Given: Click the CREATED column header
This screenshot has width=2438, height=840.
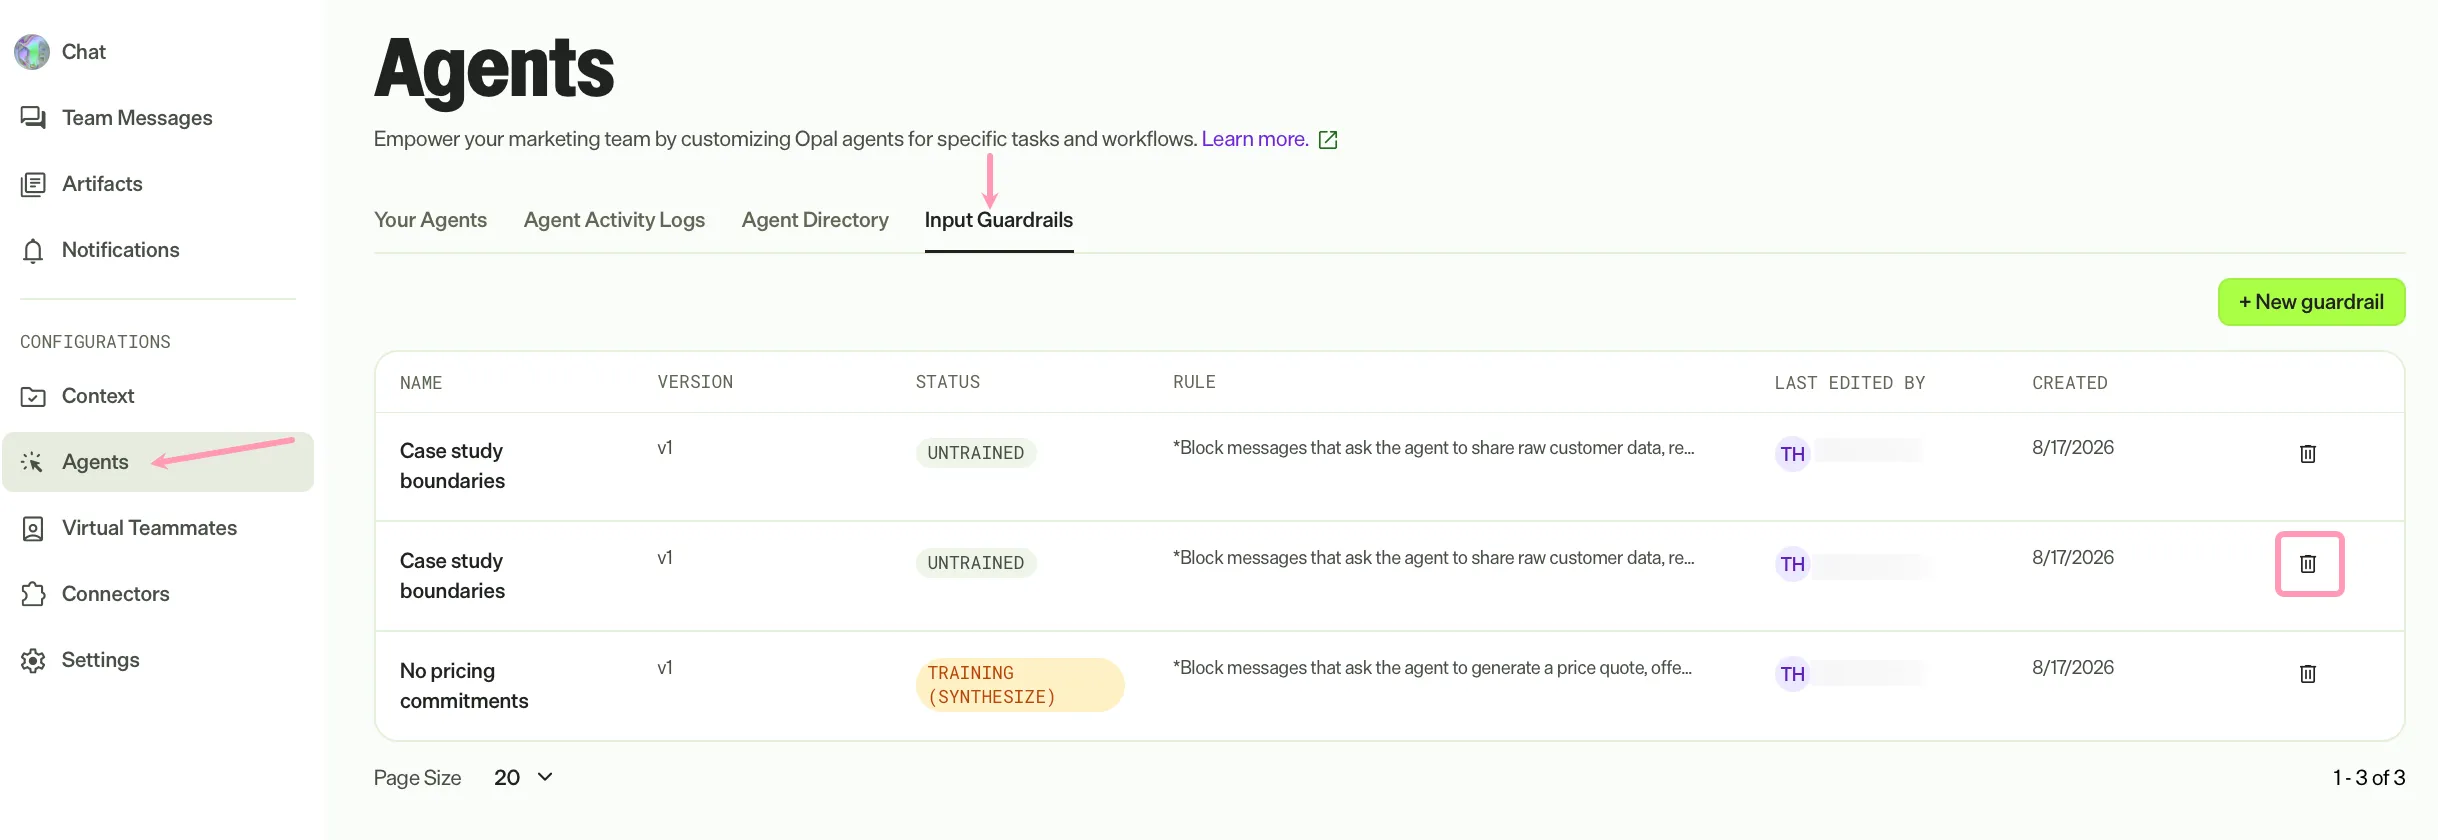Looking at the screenshot, I should click(2070, 383).
